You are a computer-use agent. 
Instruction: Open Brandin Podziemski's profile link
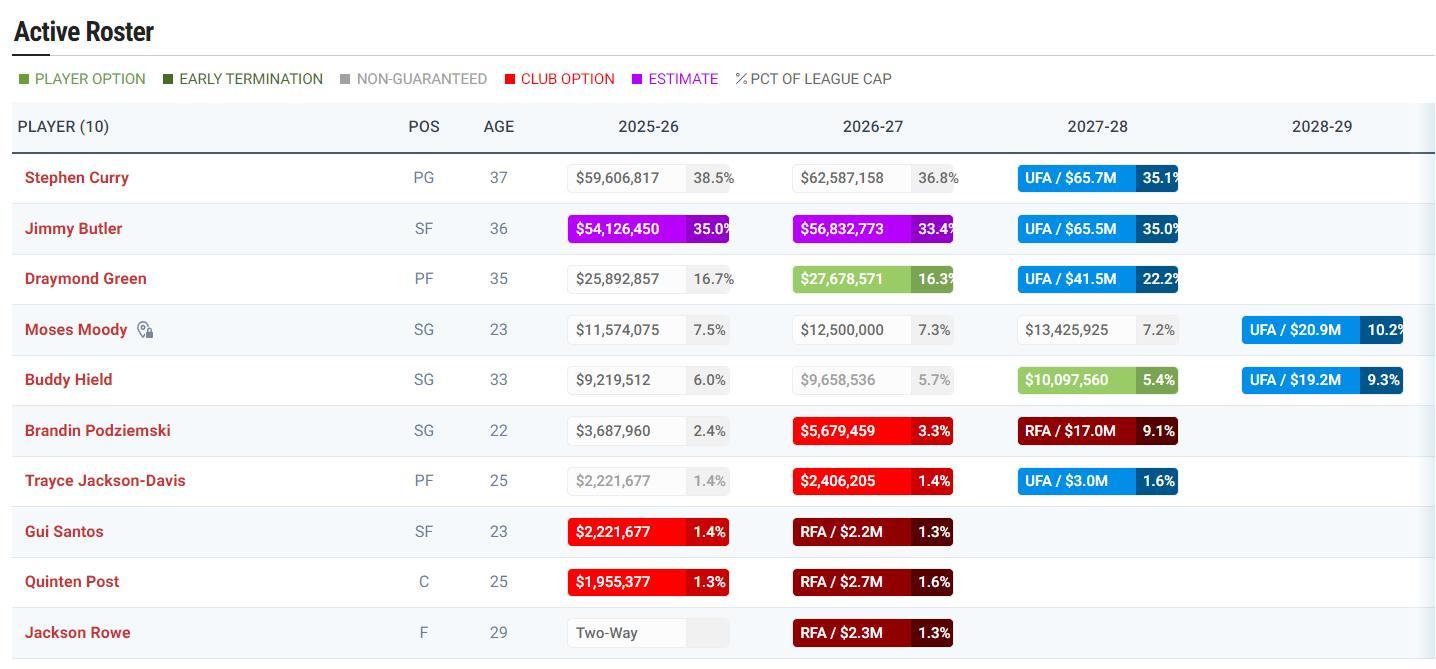pyautogui.click(x=97, y=430)
